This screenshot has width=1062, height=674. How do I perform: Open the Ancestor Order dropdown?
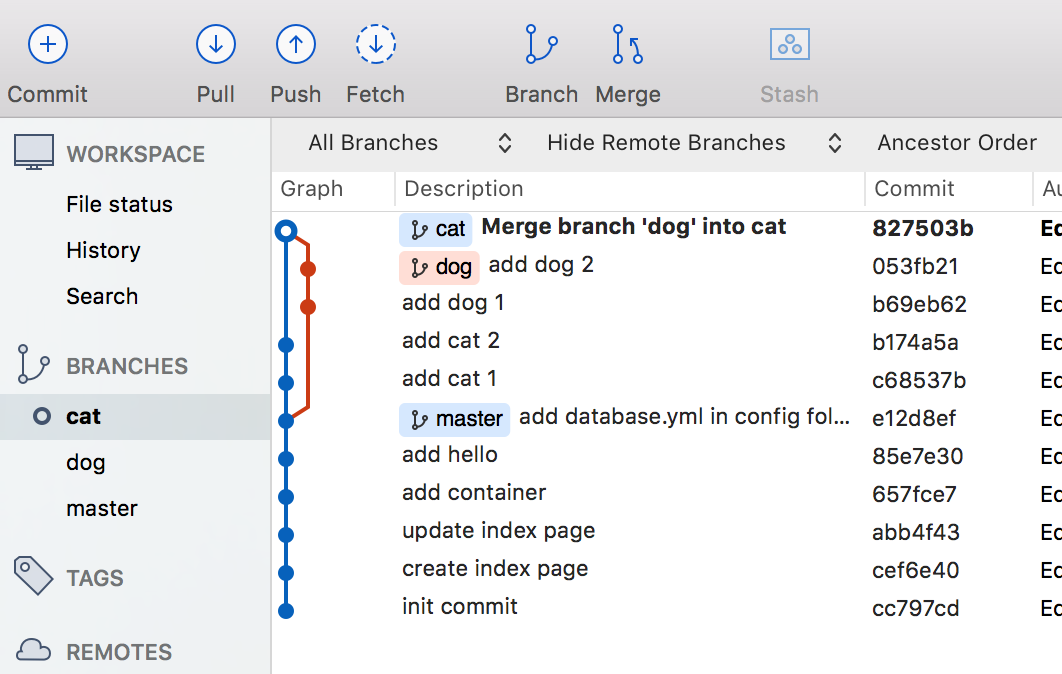[x=956, y=142]
